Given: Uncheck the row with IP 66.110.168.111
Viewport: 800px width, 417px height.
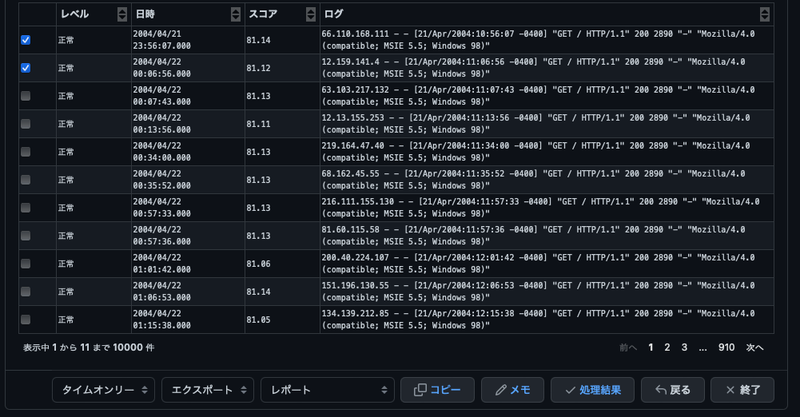Looking at the screenshot, I should [x=26, y=40].
